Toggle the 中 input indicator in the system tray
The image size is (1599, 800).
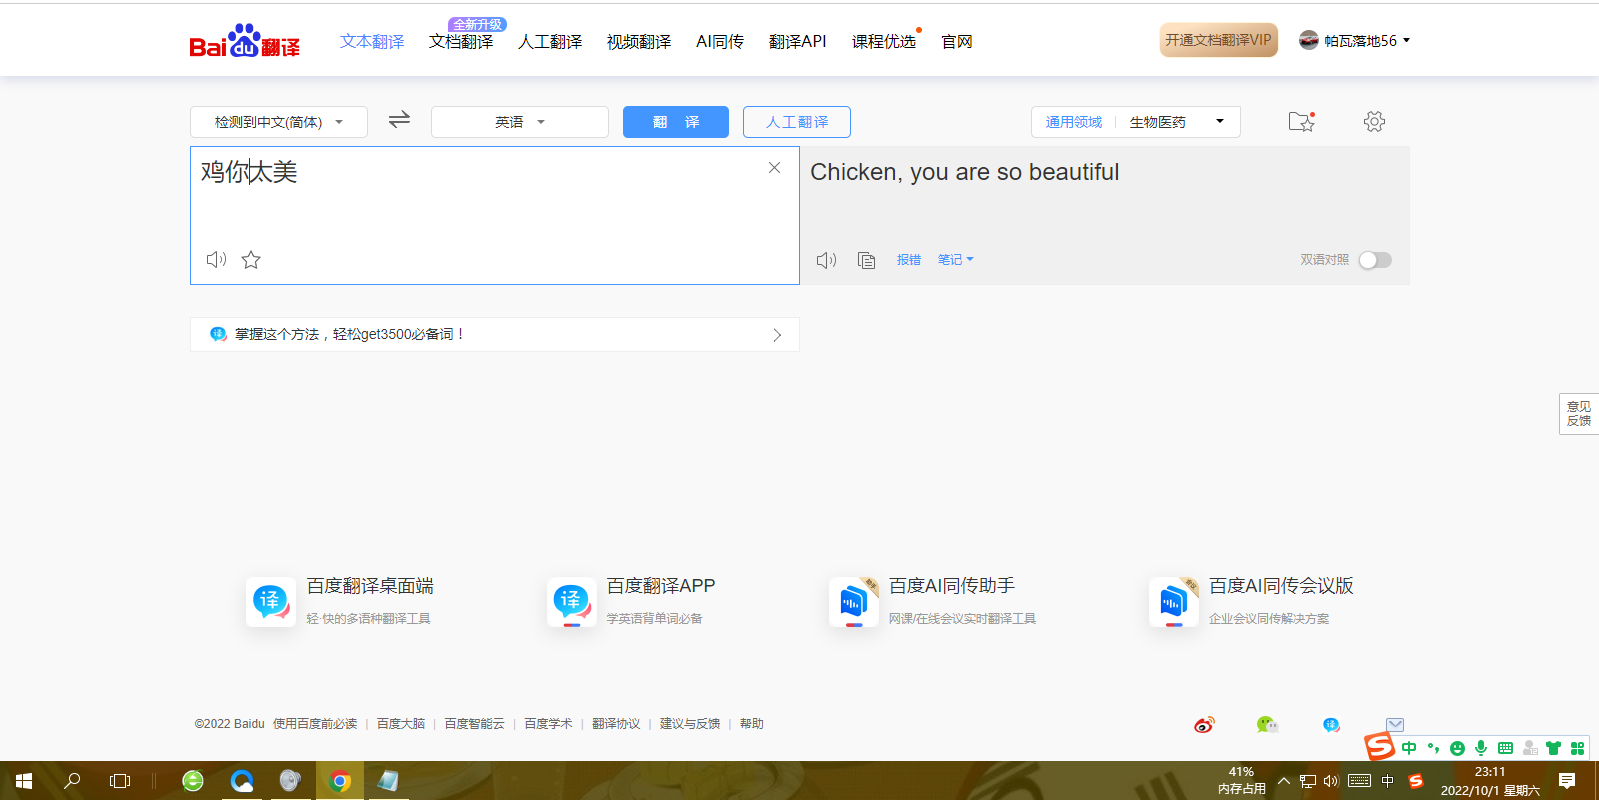1387,781
